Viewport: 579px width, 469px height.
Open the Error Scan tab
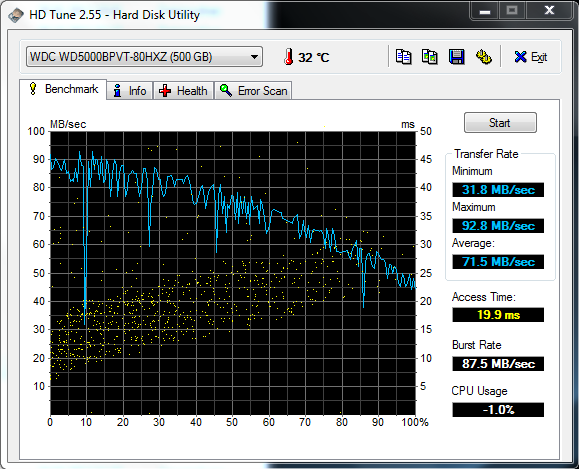point(253,90)
